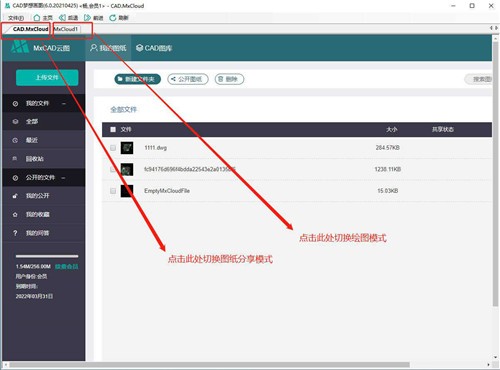Collapse the 公开的文件 sidebar section
This screenshot has height=370, width=500.
63,177
